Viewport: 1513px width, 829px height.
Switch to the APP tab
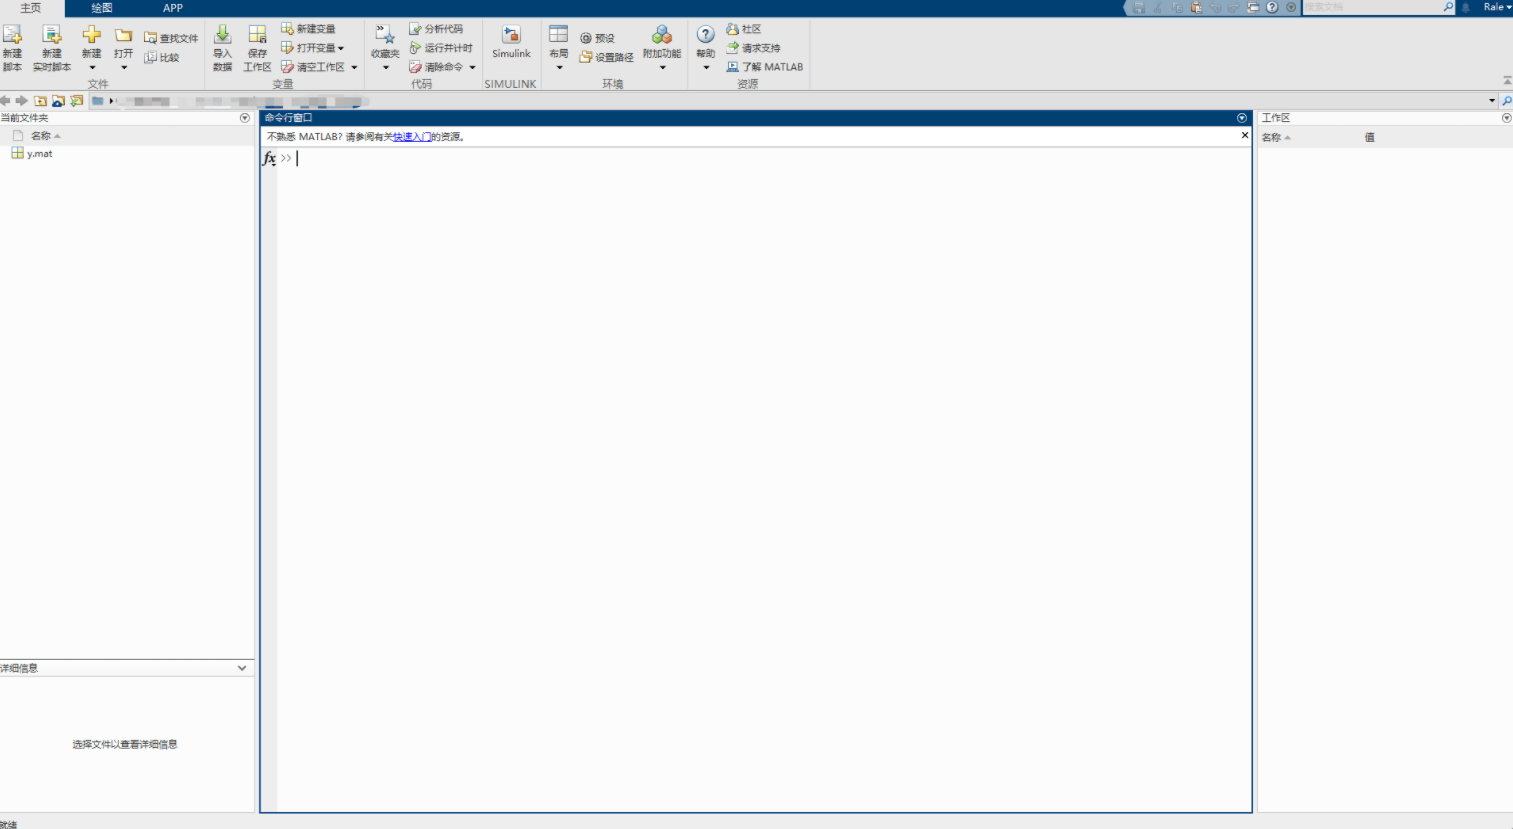[173, 8]
